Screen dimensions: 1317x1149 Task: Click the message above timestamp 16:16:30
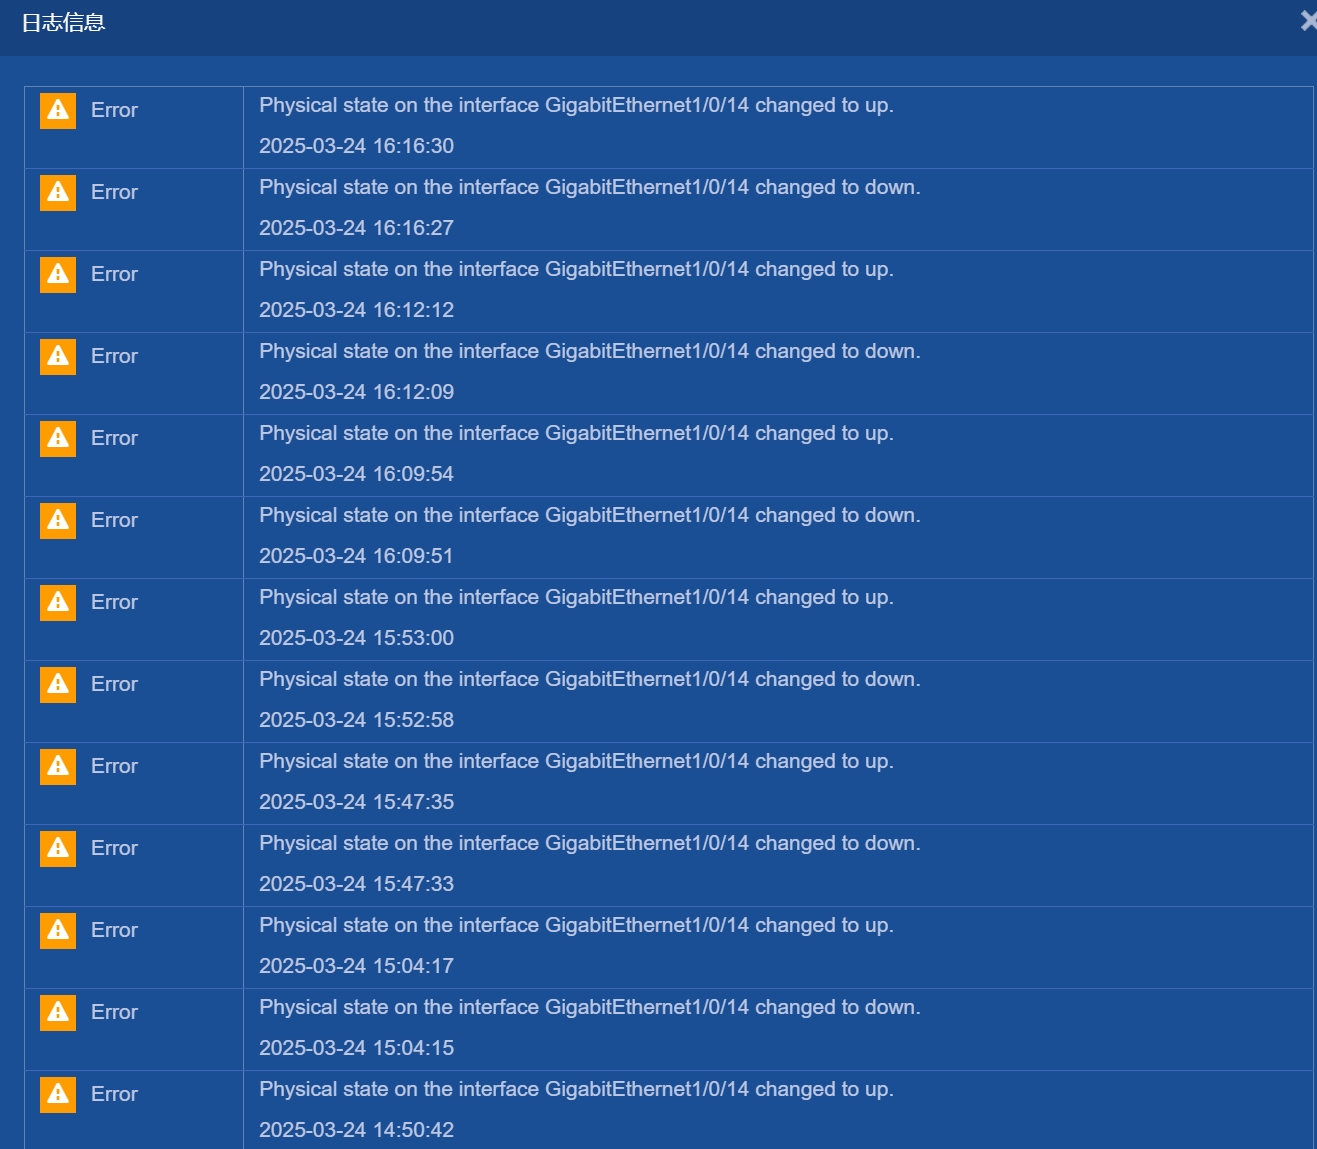[576, 106]
